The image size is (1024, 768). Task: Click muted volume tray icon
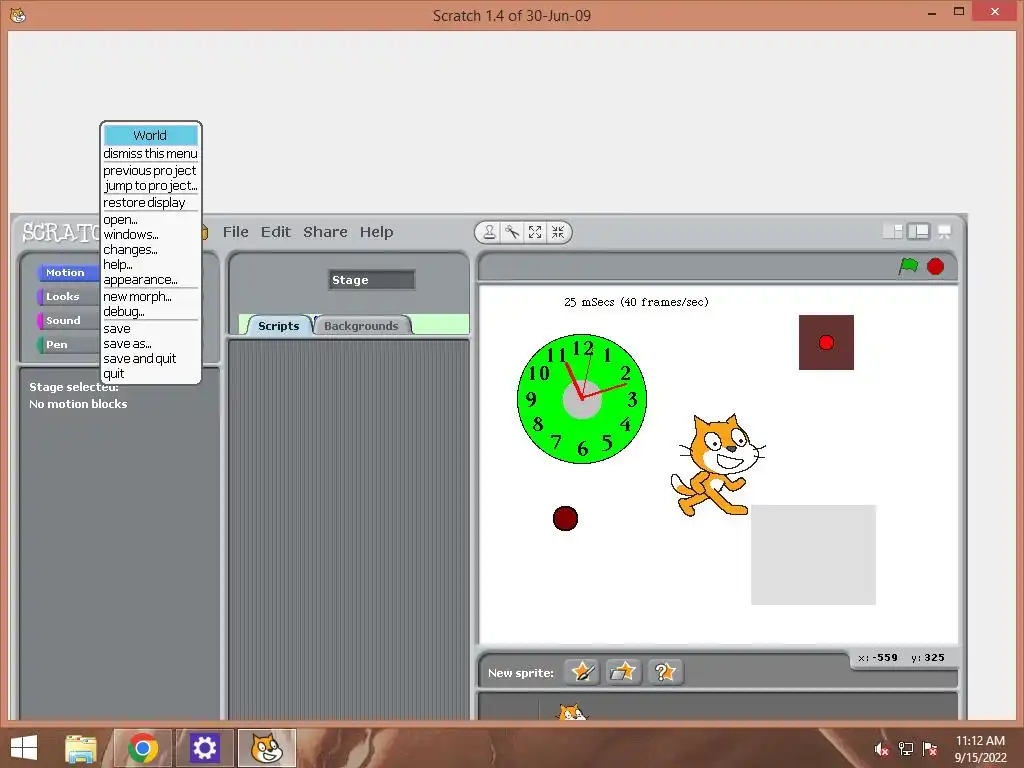(x=881, y=749)
